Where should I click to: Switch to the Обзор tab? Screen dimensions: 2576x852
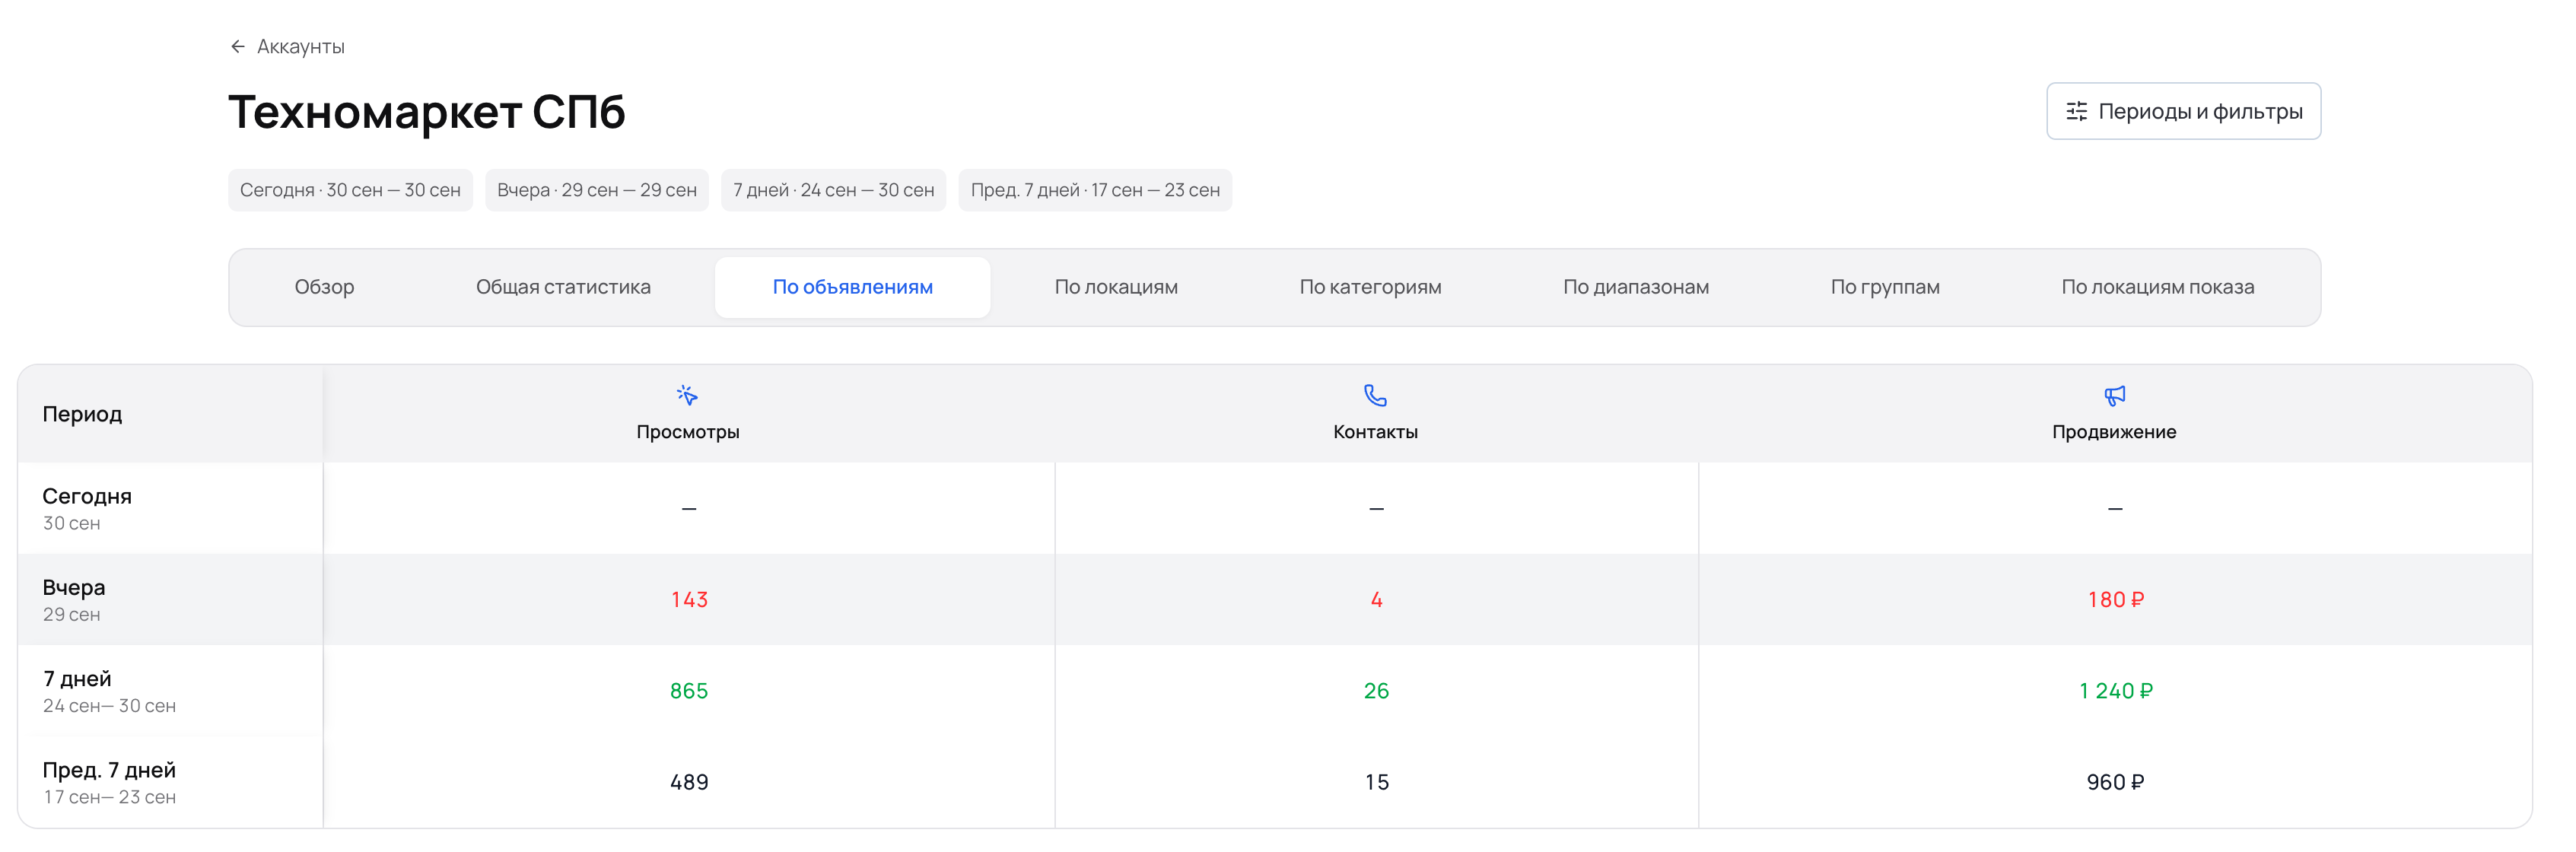[x=324, y=287]
